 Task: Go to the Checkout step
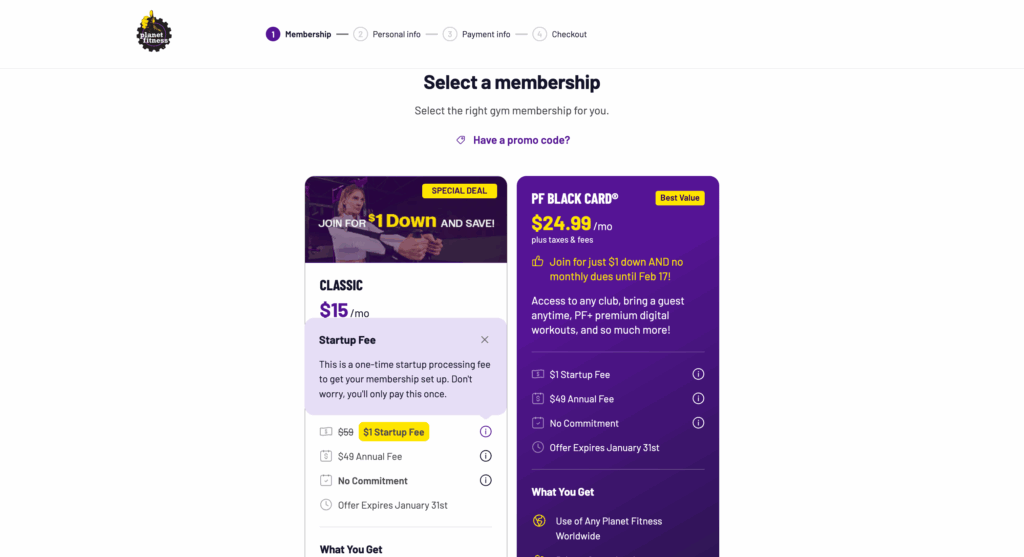point(560,34)
